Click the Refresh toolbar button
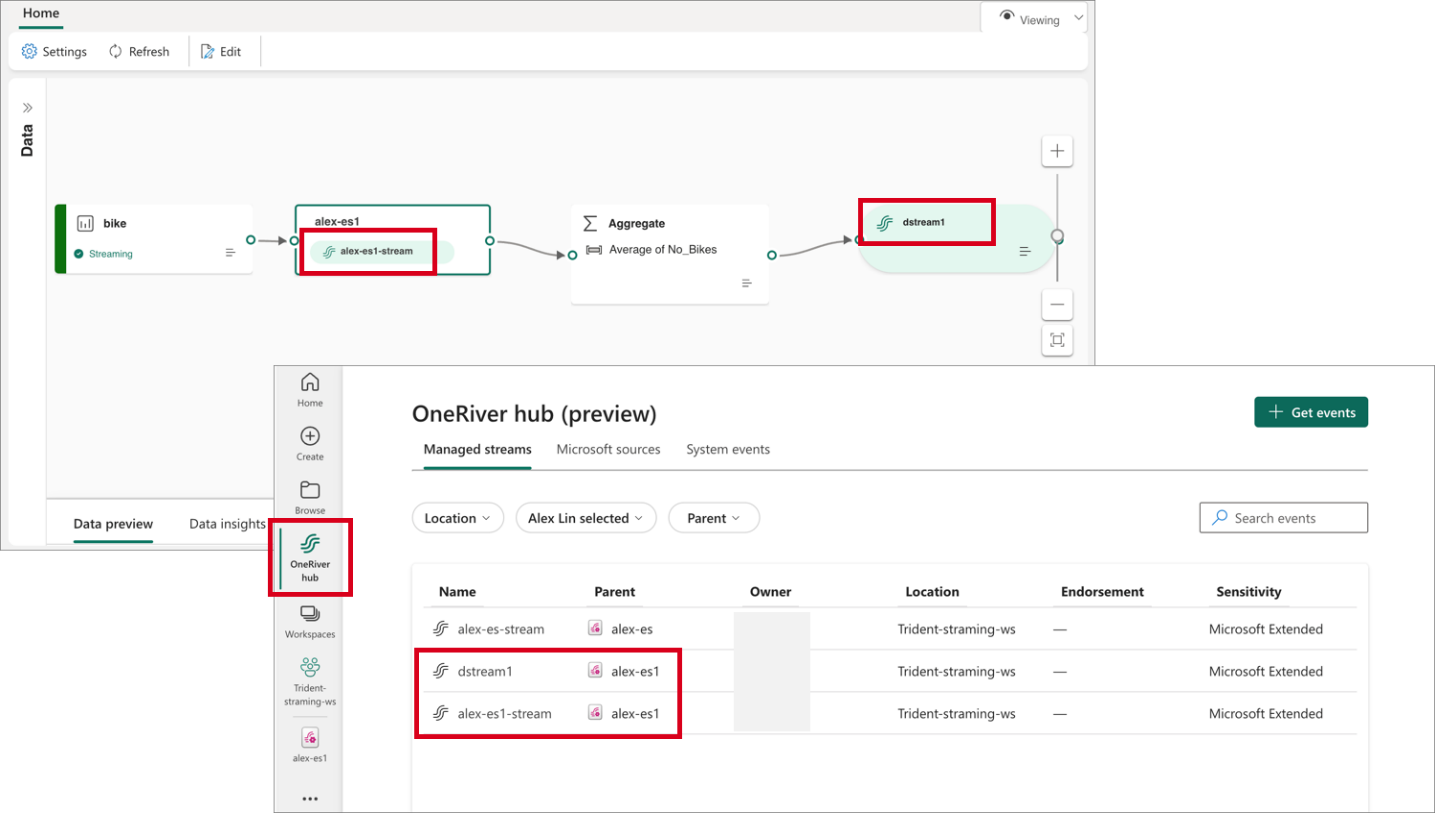Screen dimensions: 1435x813 tap(139, 52)
